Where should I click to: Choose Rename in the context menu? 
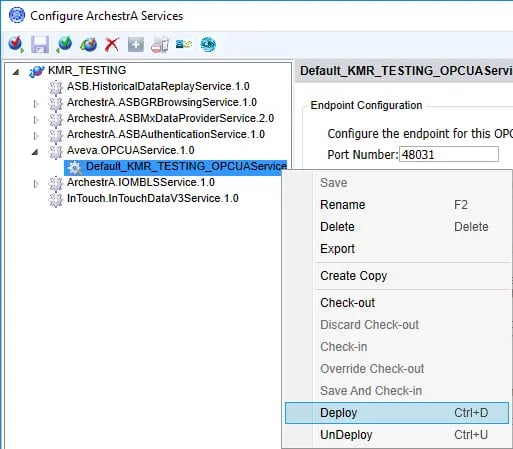click(397, 205)
